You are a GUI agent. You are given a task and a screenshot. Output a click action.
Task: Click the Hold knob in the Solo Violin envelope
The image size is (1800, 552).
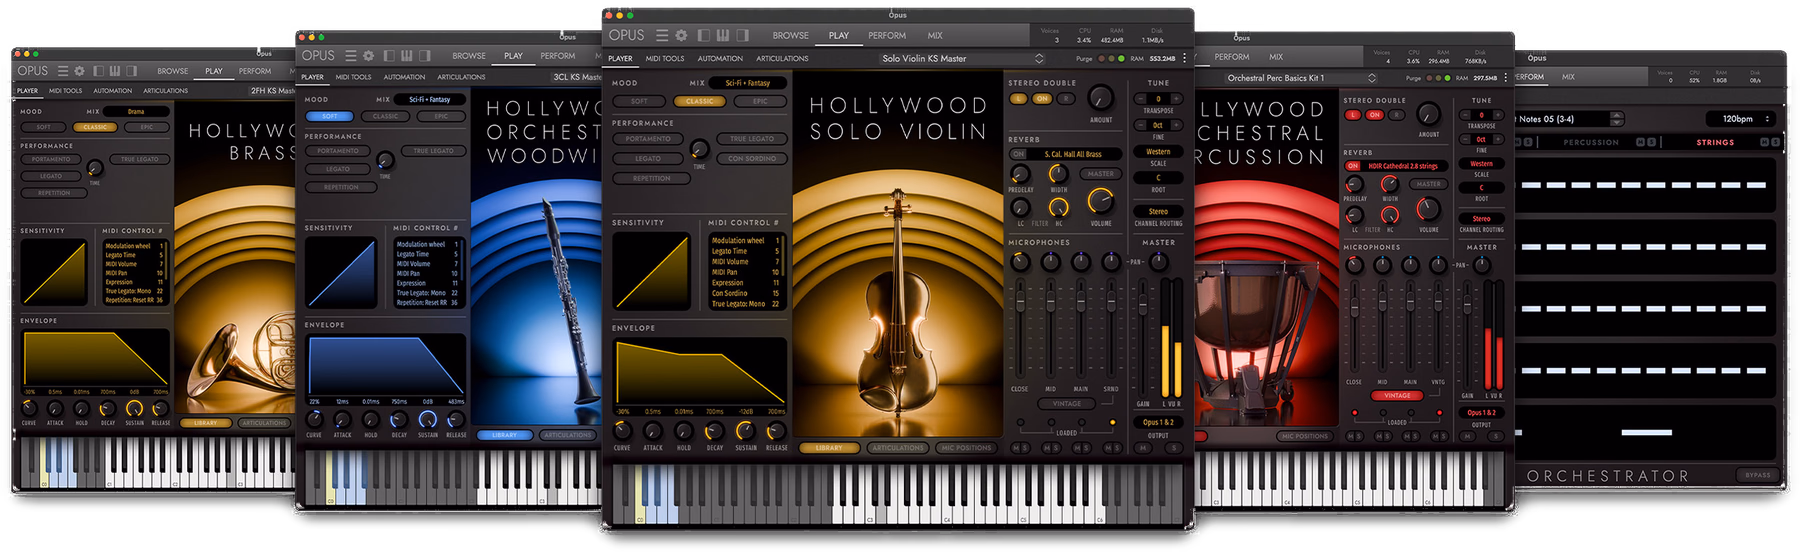pyautogui.click(x=684, y=431)
